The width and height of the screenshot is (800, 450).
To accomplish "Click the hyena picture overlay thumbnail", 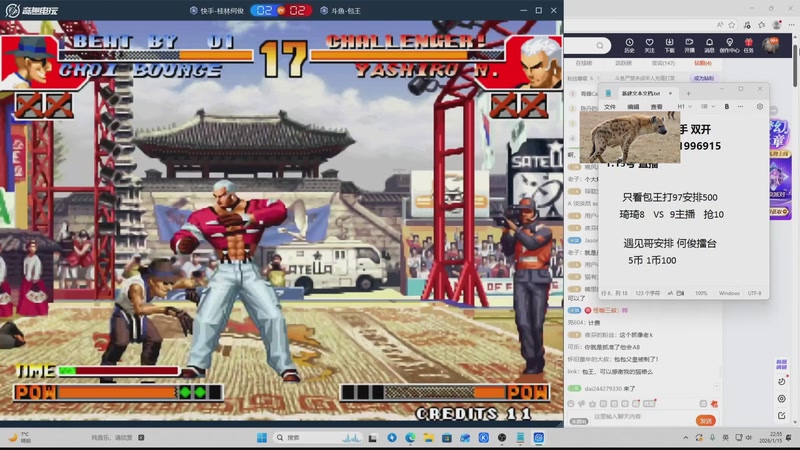I will point(630,137).
